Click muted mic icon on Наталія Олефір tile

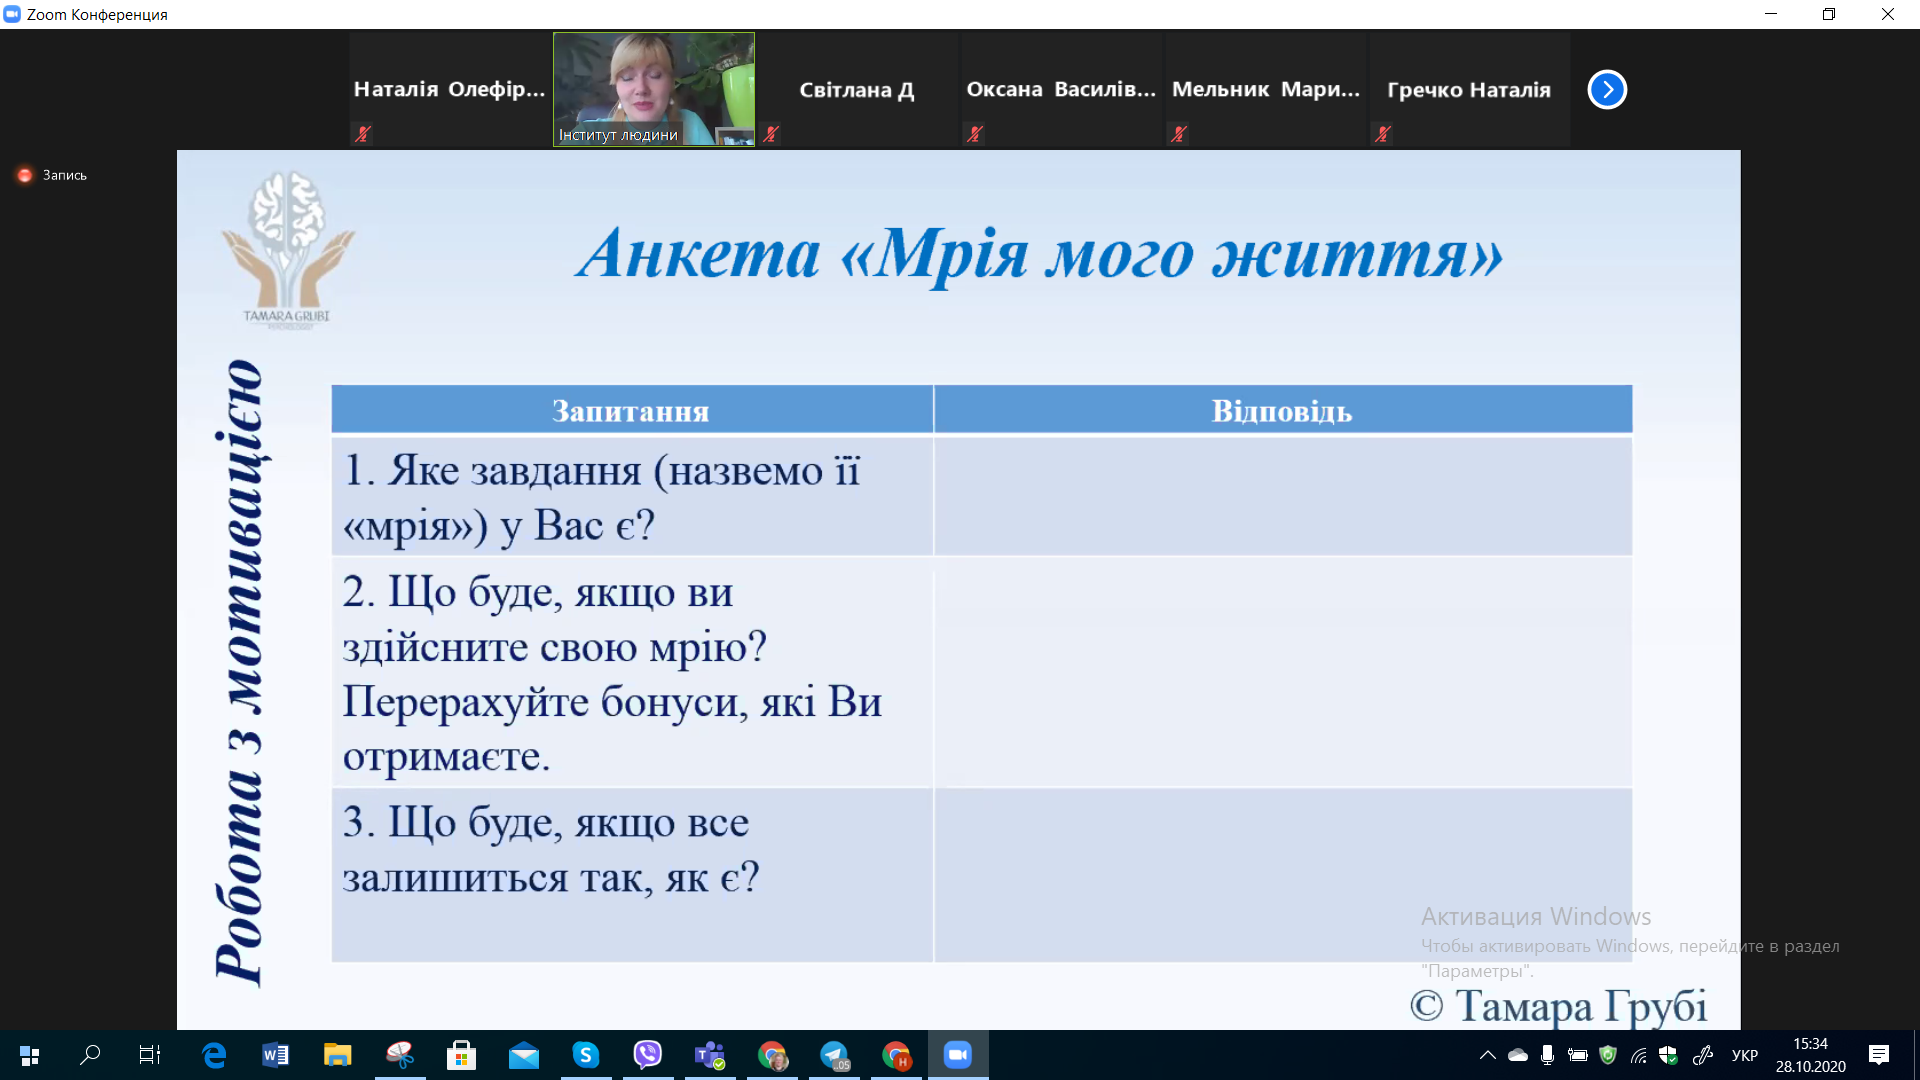click(x=363, y=134)
